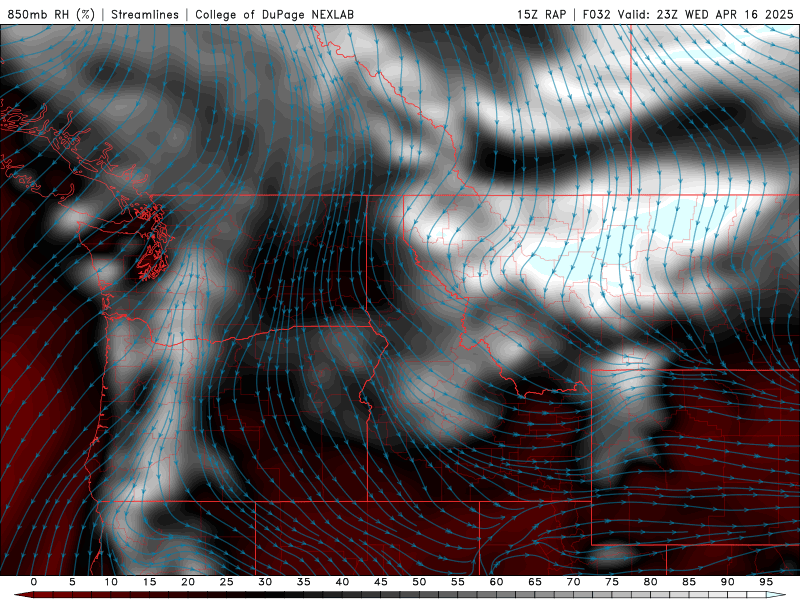Click the '85' colorbar scale label
The image size is (800, 600).
click(x=689, y=582)
